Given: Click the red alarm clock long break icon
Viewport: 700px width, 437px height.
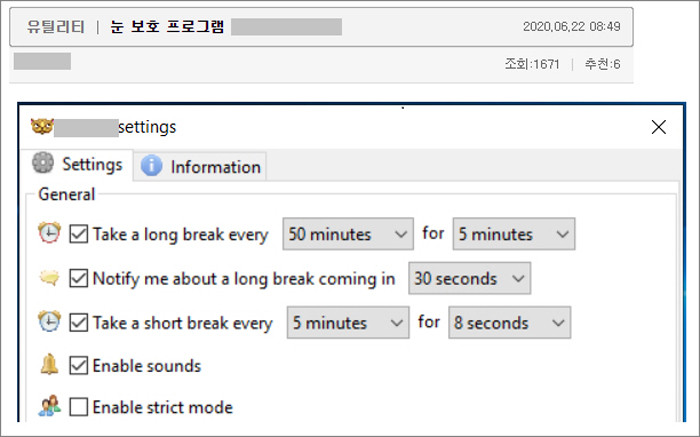Looking at the screenshot, I should pos(49,234).
